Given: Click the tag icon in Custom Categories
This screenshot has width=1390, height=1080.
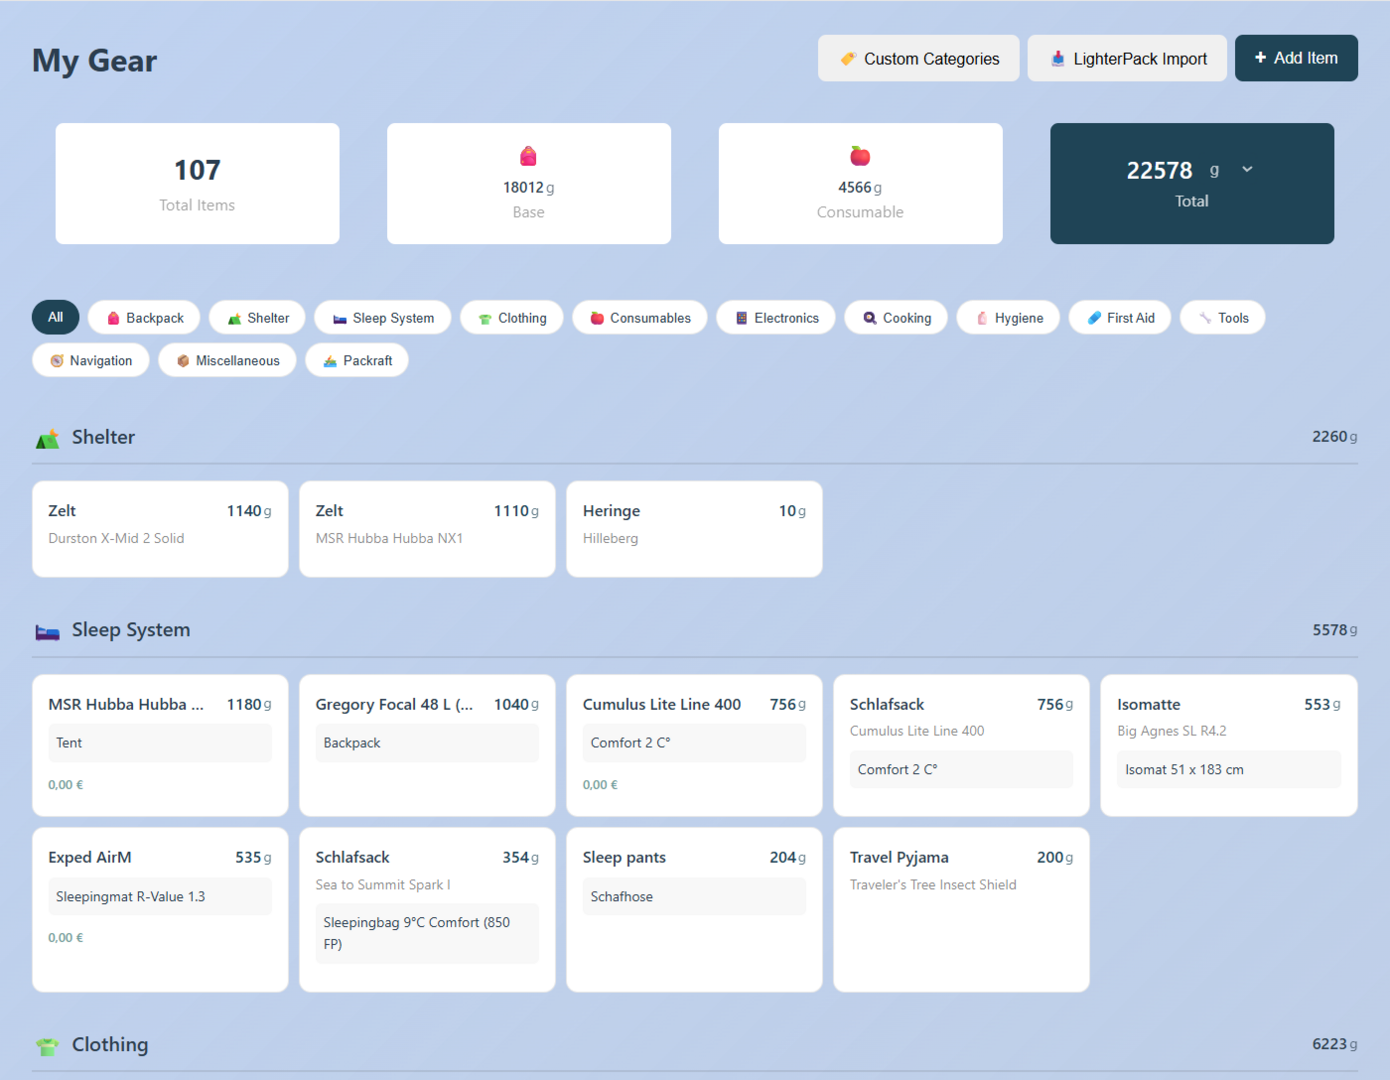Looking at the screenshot, I should [848, 59].
